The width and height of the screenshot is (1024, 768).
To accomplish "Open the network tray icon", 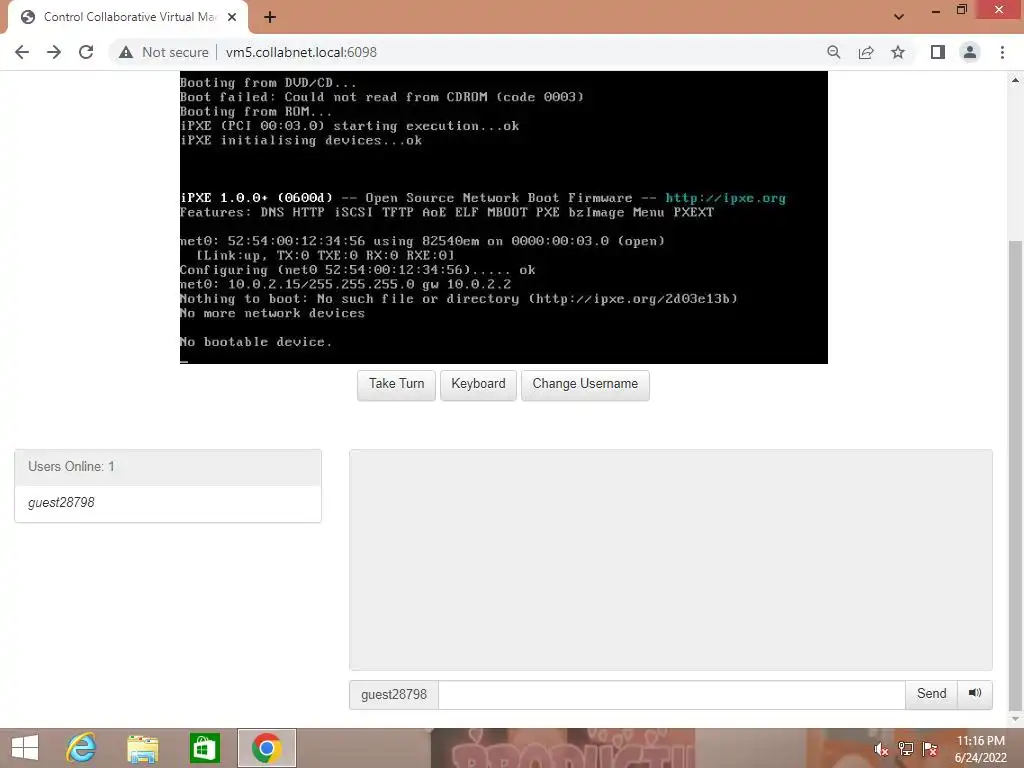I will pos(906,749).
